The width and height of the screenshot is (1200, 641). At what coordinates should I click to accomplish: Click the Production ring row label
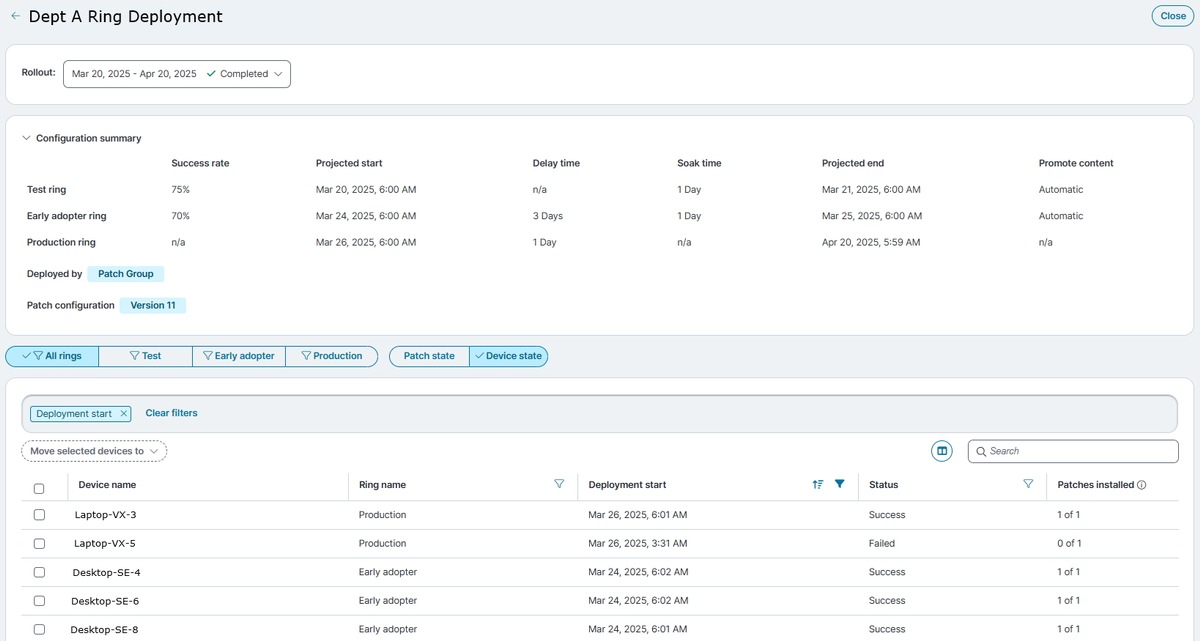[61, 242]
